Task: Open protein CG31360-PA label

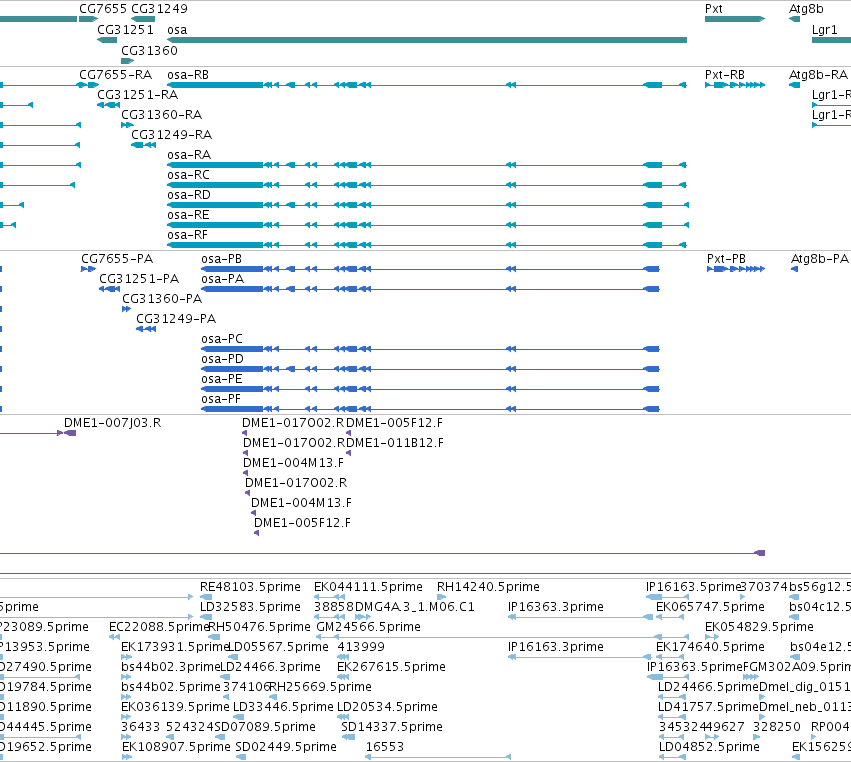Action: click(162, 299)
